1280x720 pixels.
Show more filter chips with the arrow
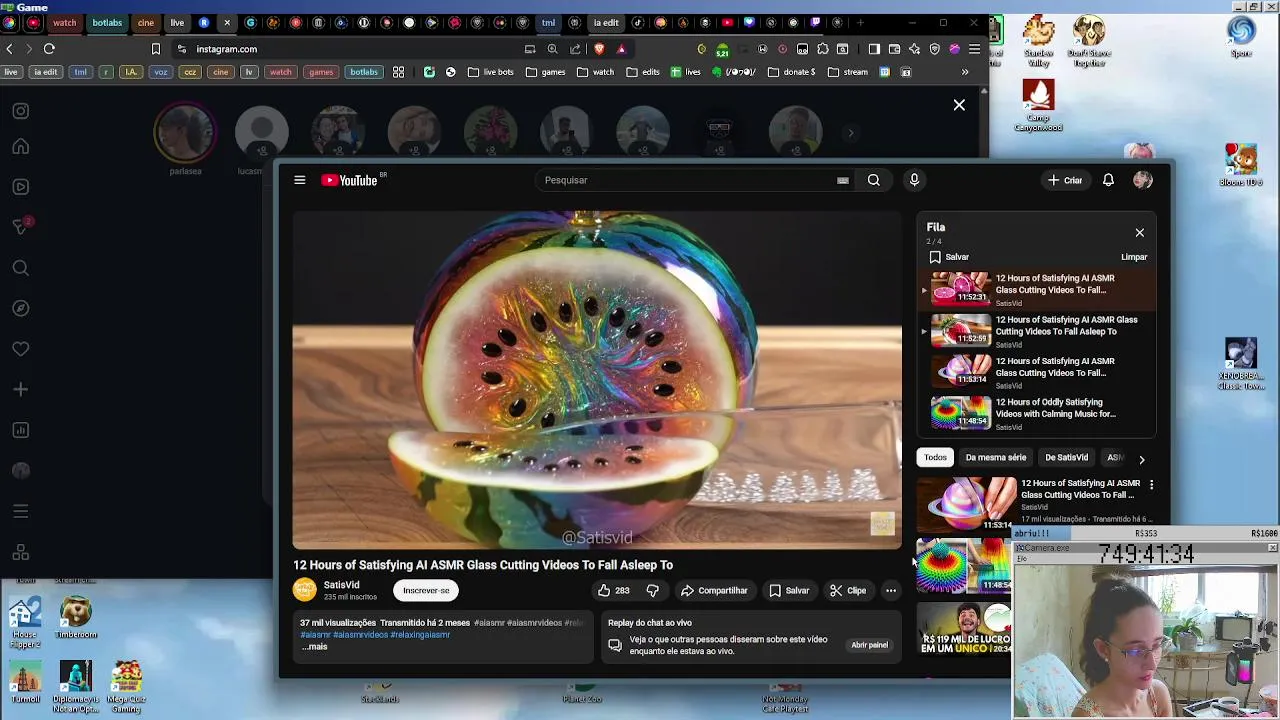click(1141, 459)
